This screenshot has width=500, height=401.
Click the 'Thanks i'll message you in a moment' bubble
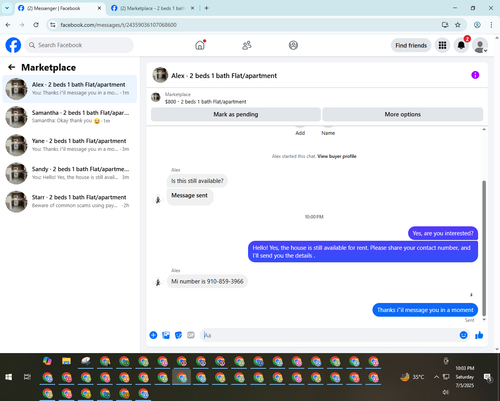pos(425,310)
